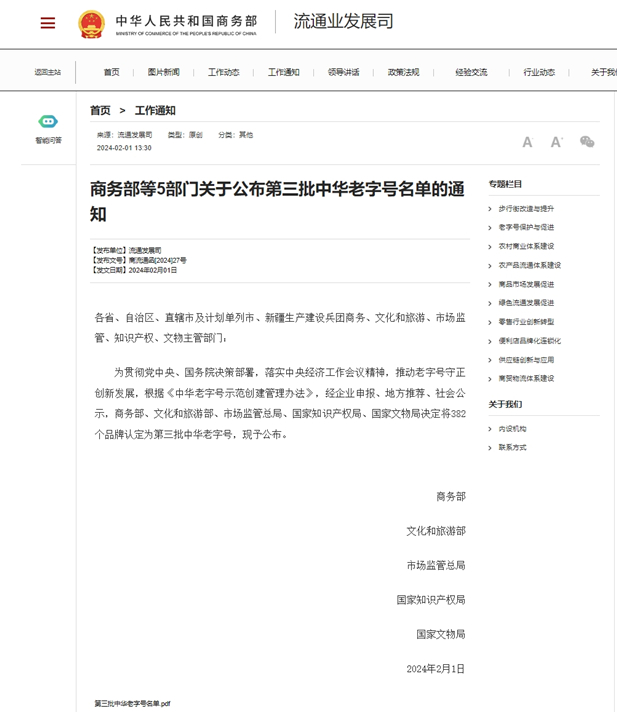The width and height of the screenshot is (617, 712).
Task: Open 内设机构 under 关于我们
Action: pyautogui.click(x=512, y=428)
